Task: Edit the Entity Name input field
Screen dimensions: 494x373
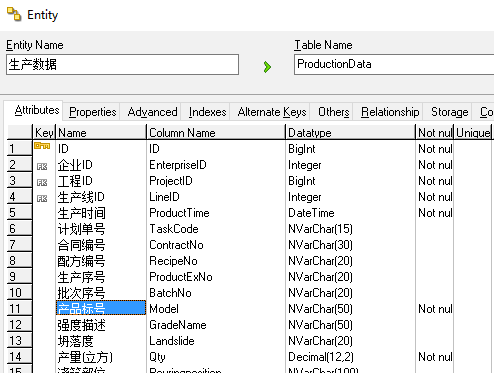Action: (x=122, y=65)
